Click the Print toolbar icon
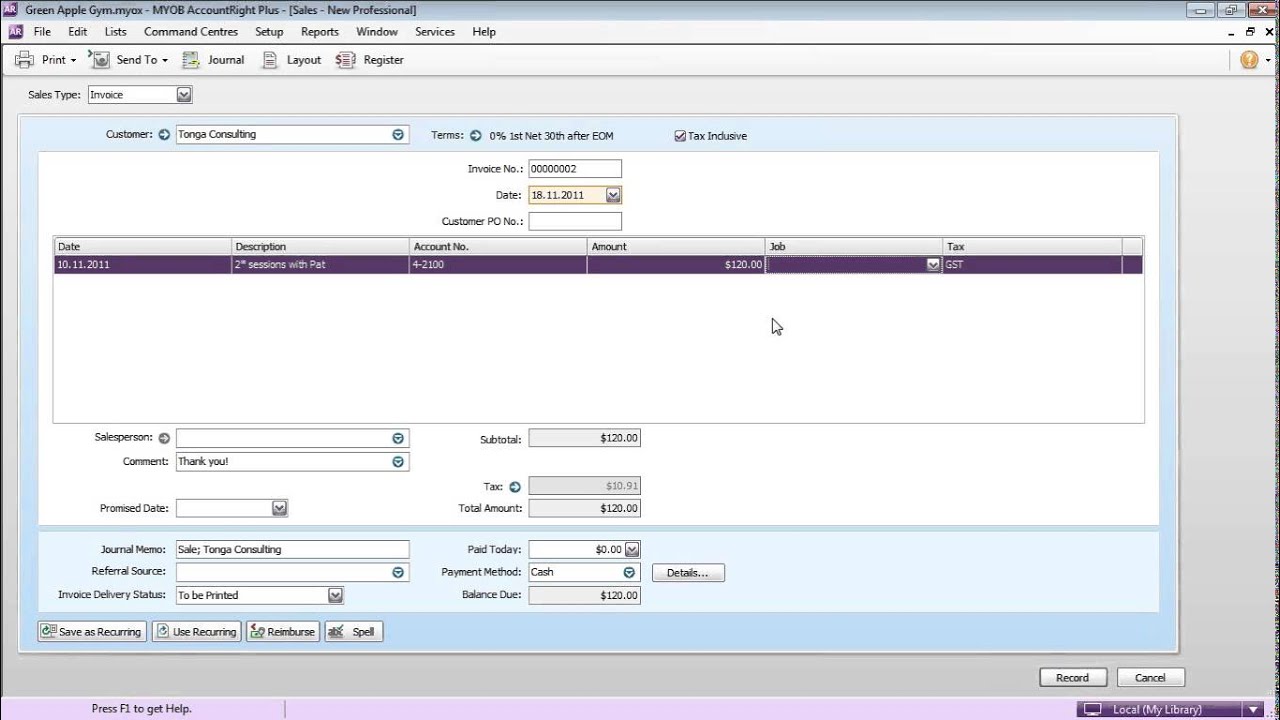The width and height of the screenshot is (1280, 720). point(25,60)
